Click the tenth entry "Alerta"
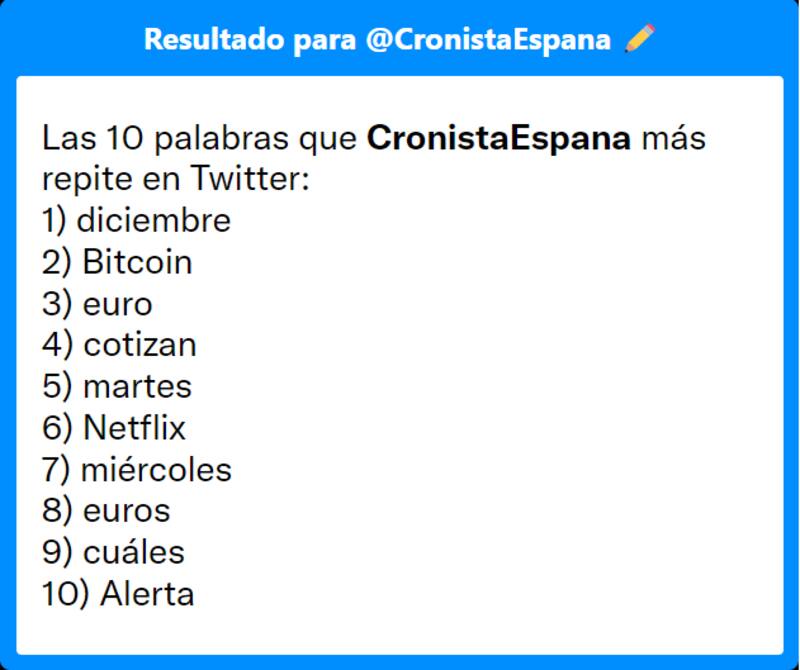800x670 pixels. pos(147,594)
